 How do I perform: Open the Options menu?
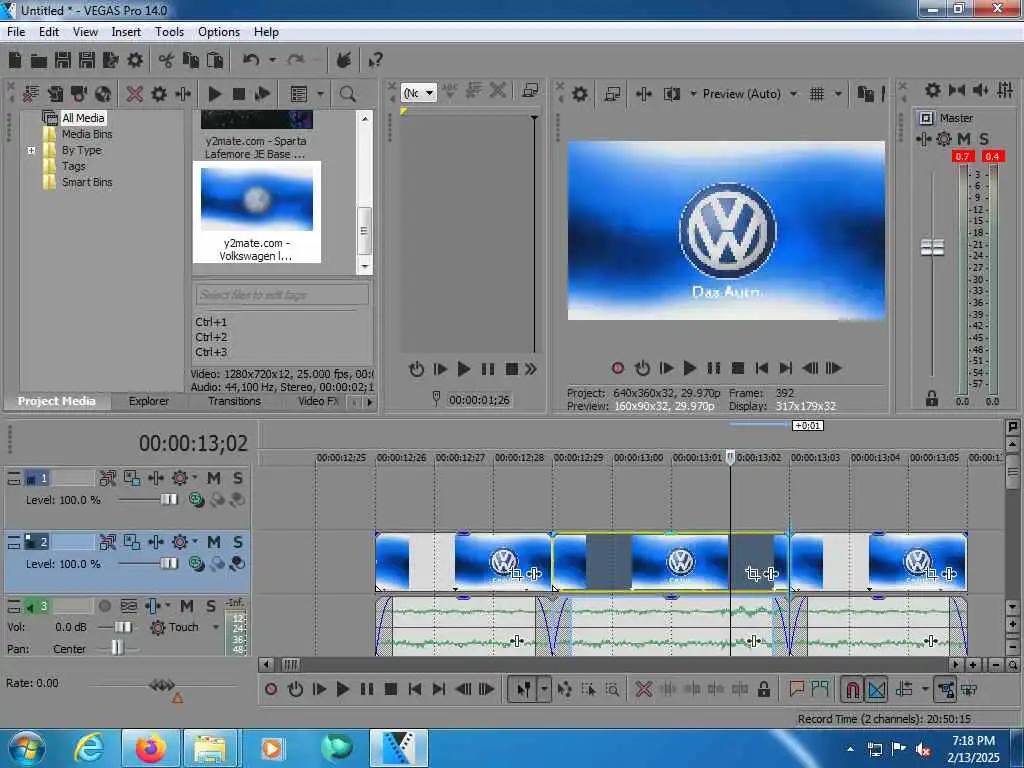(x=219, y=31)
